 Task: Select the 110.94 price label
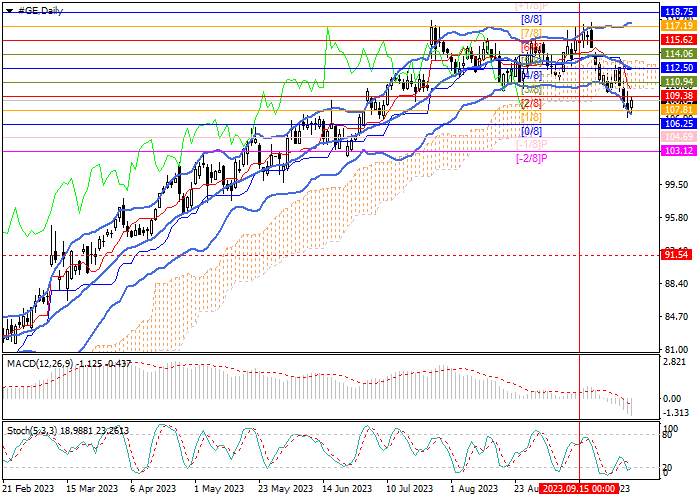(x=678, y=82)
